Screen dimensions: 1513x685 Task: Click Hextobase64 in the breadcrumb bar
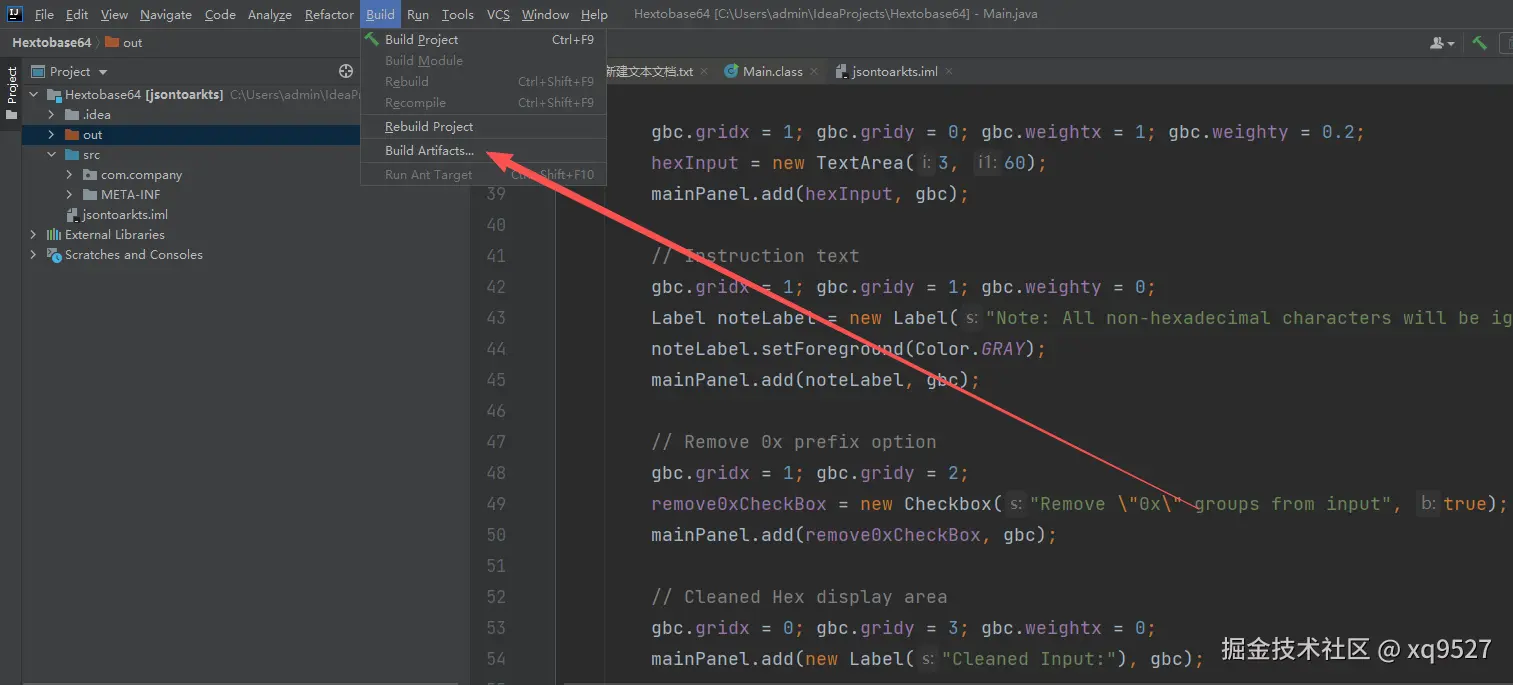[51, 42]
